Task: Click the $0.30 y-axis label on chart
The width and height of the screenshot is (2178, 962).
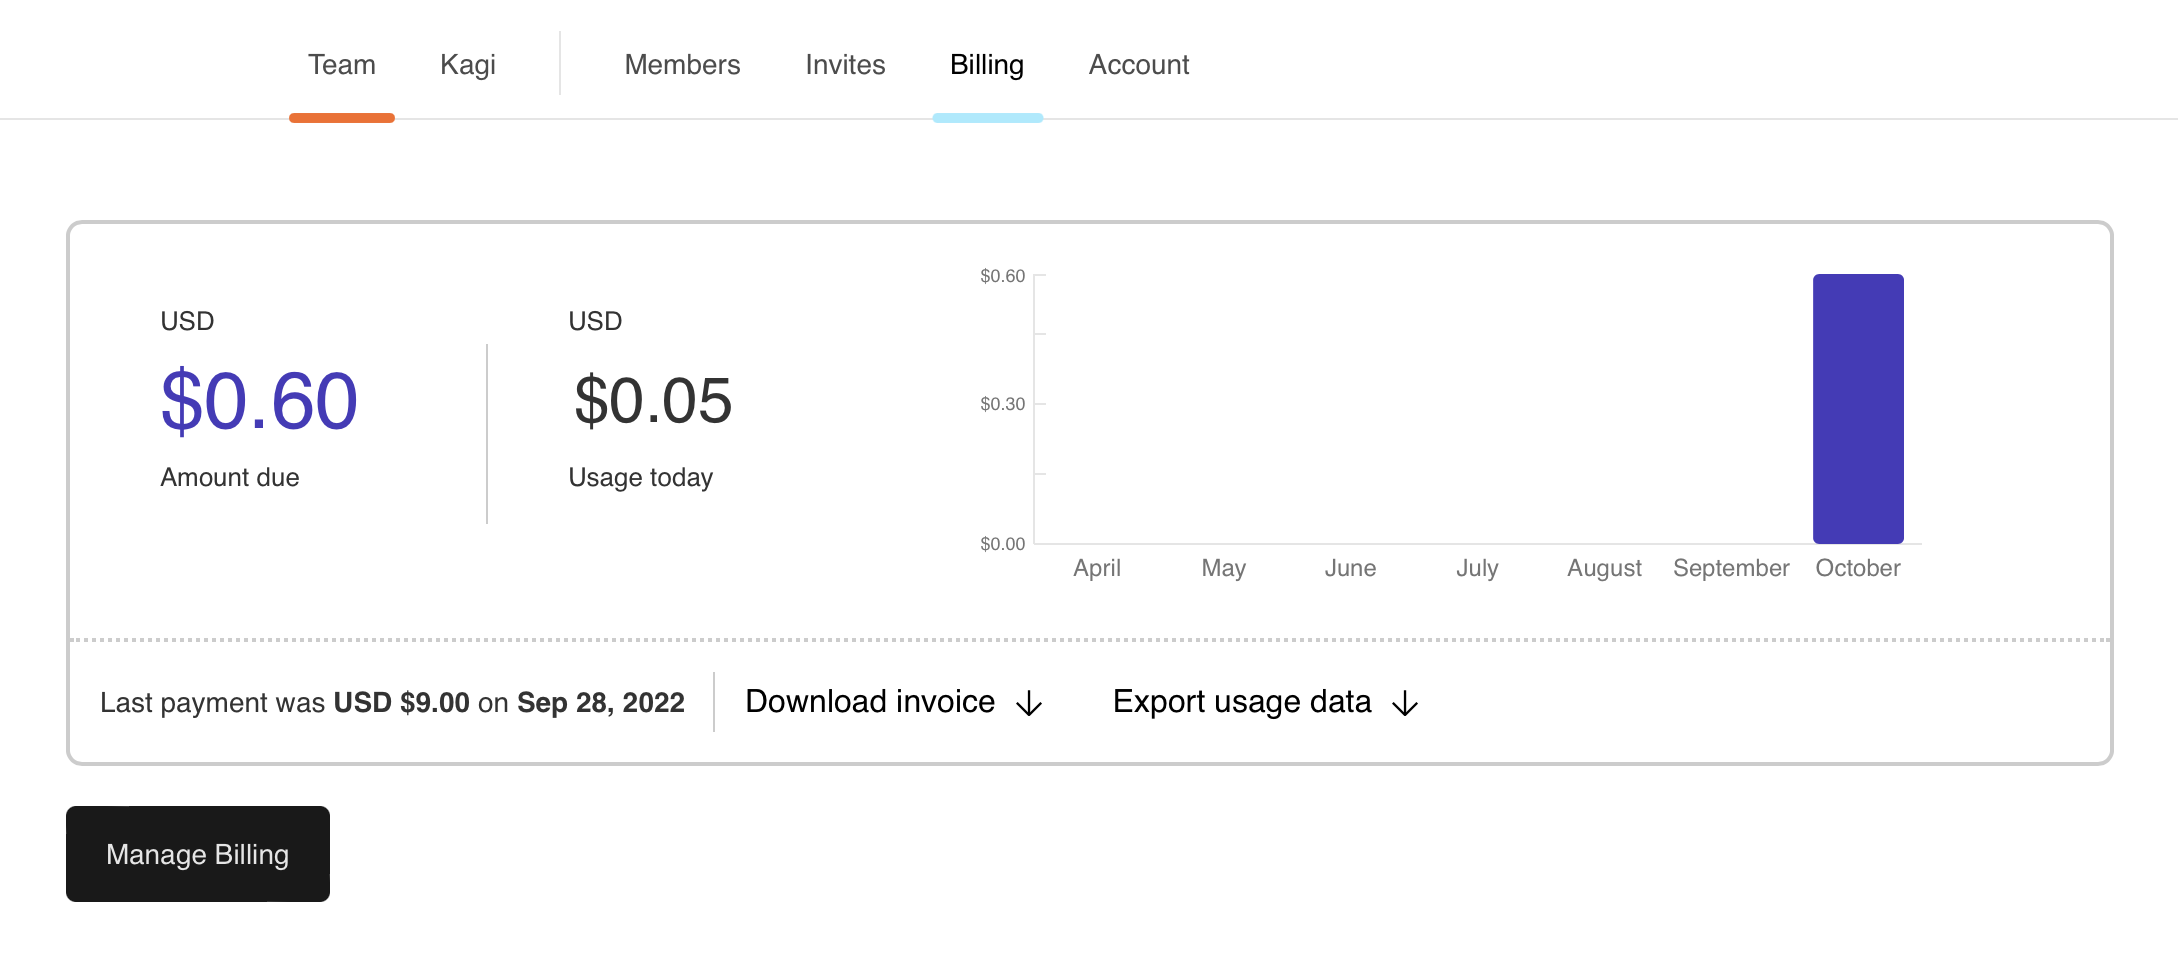Action: pos(1002,404)
